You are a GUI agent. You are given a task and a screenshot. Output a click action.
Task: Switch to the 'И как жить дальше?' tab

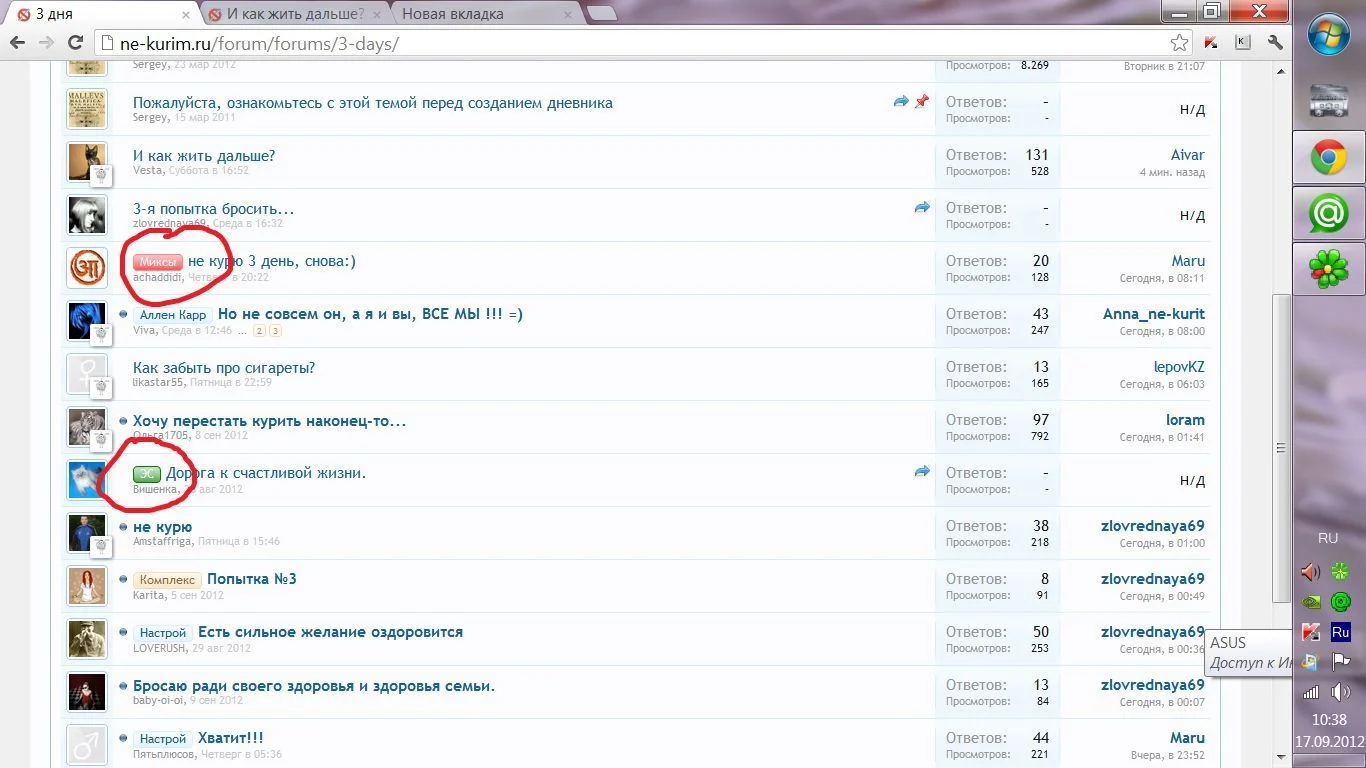(295, 14)
